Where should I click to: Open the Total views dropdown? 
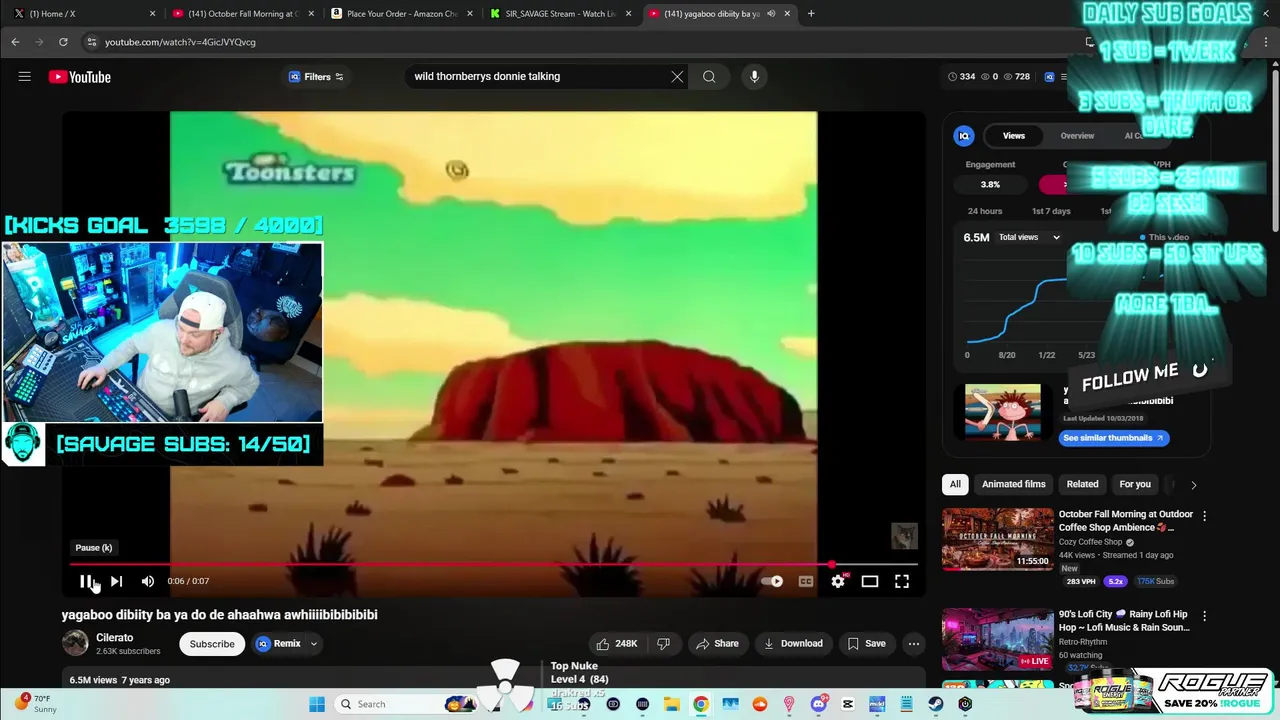pyautogui.click(x=1030, y=237)
